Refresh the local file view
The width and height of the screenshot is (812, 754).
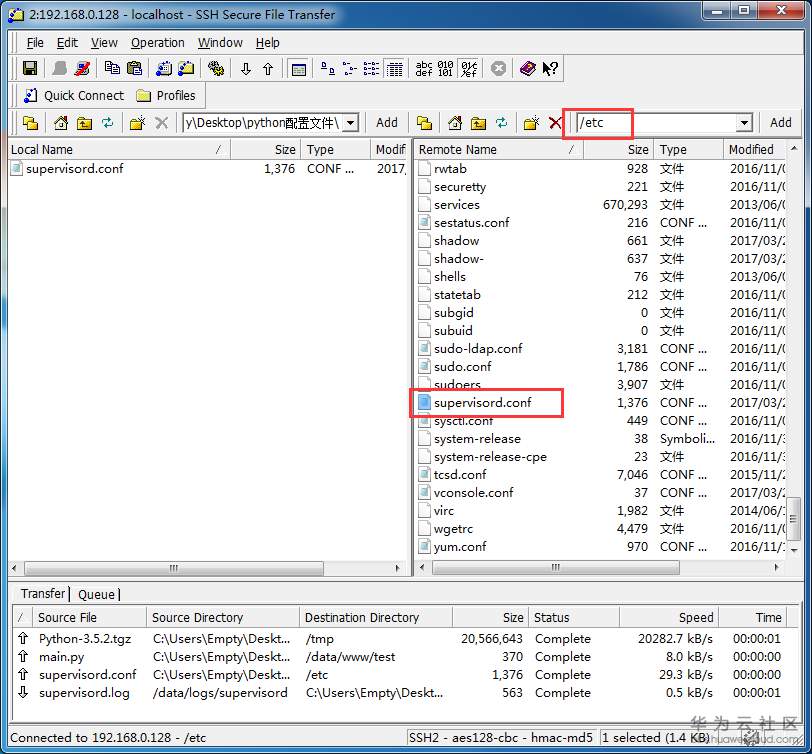point(107,123)
